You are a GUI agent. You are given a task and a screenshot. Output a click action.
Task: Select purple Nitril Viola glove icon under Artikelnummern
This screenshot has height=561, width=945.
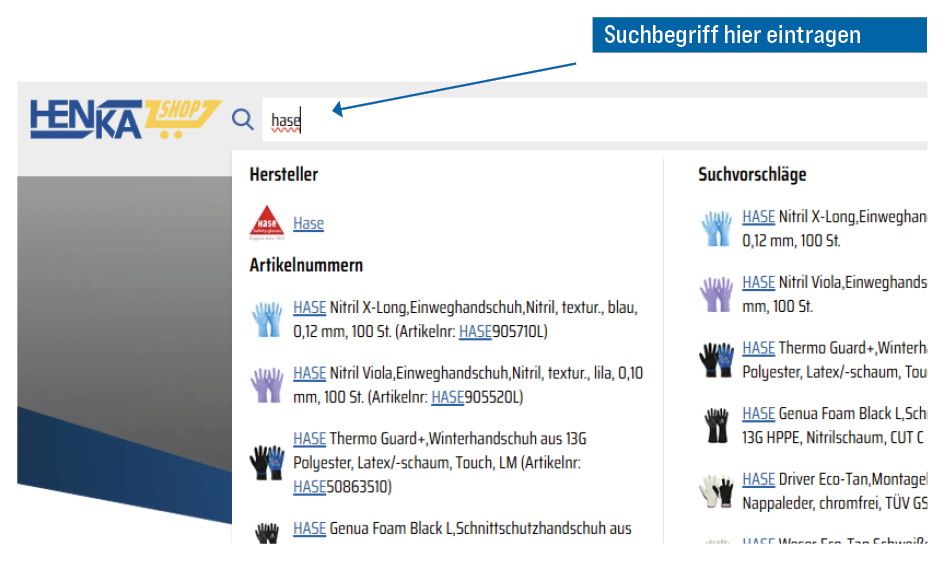coord(267,385)
